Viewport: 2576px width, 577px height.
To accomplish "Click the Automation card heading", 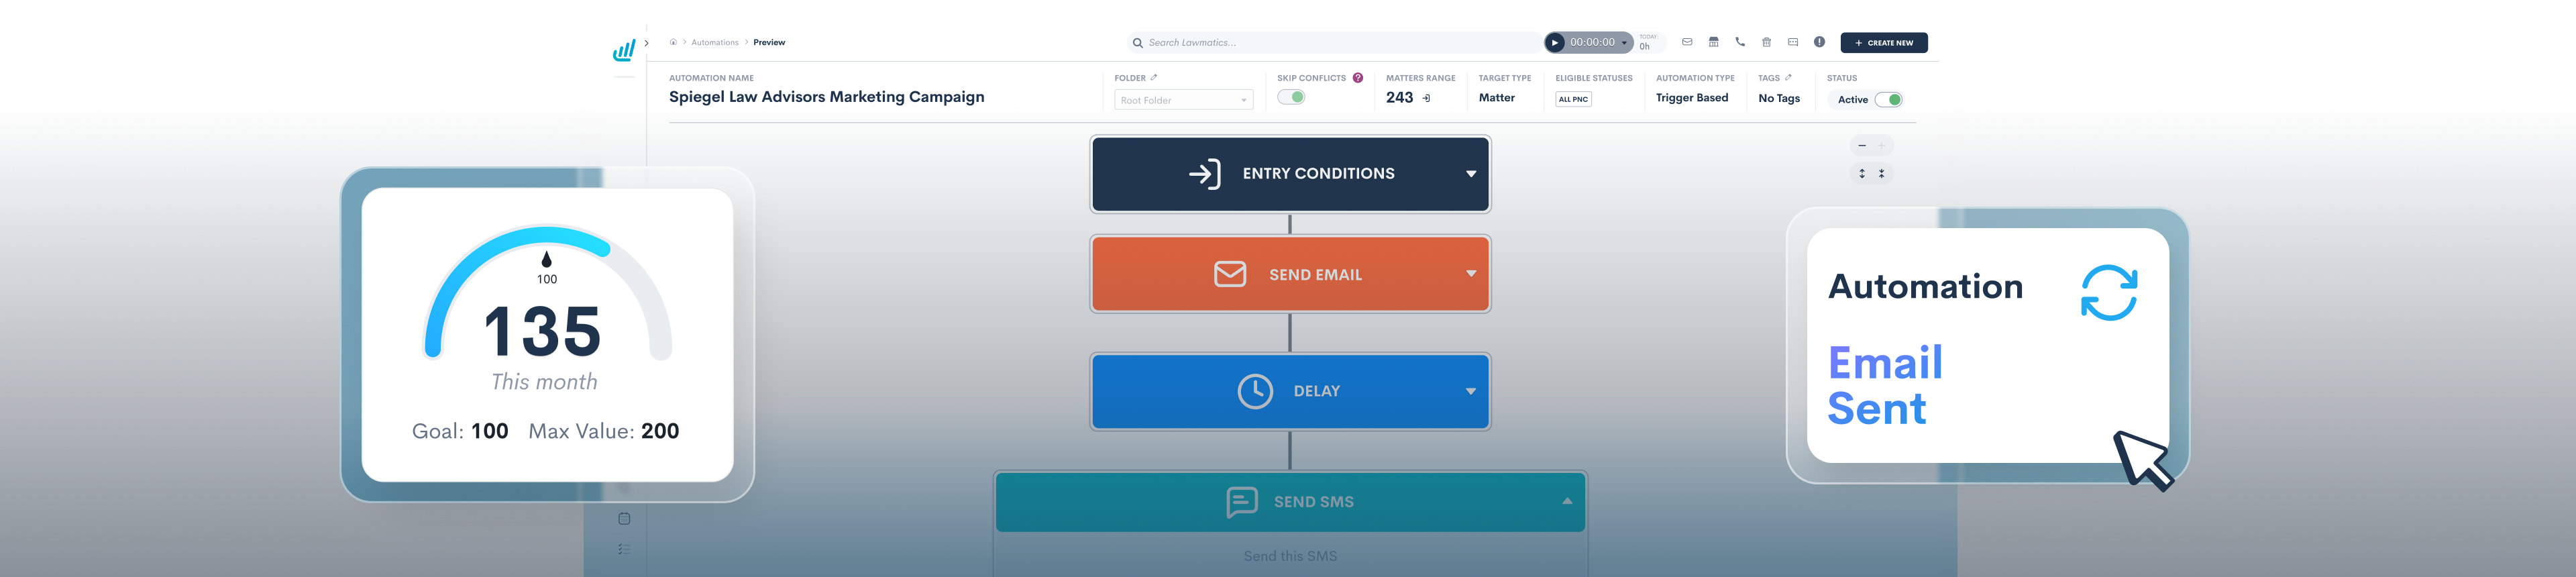I will click(x=1925, y=287).
